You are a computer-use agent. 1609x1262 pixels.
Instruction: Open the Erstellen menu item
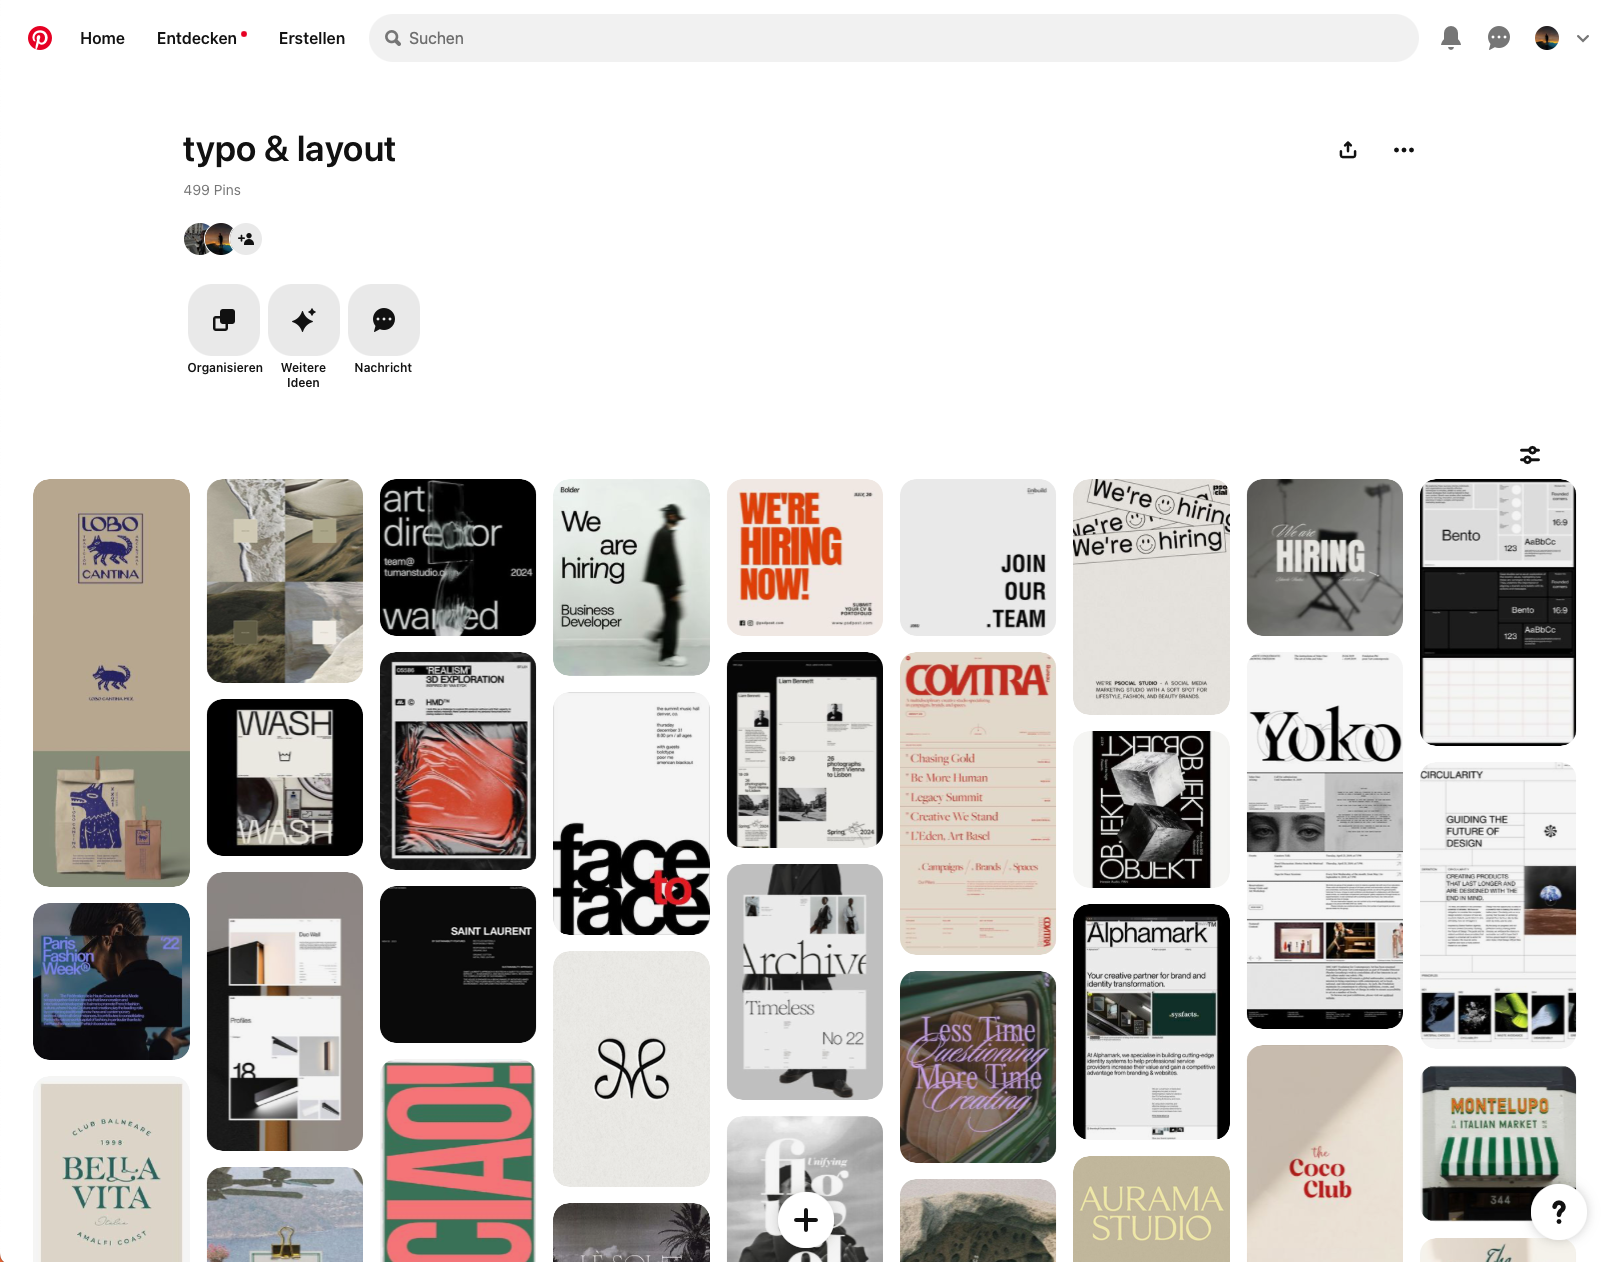coord(312,38)
